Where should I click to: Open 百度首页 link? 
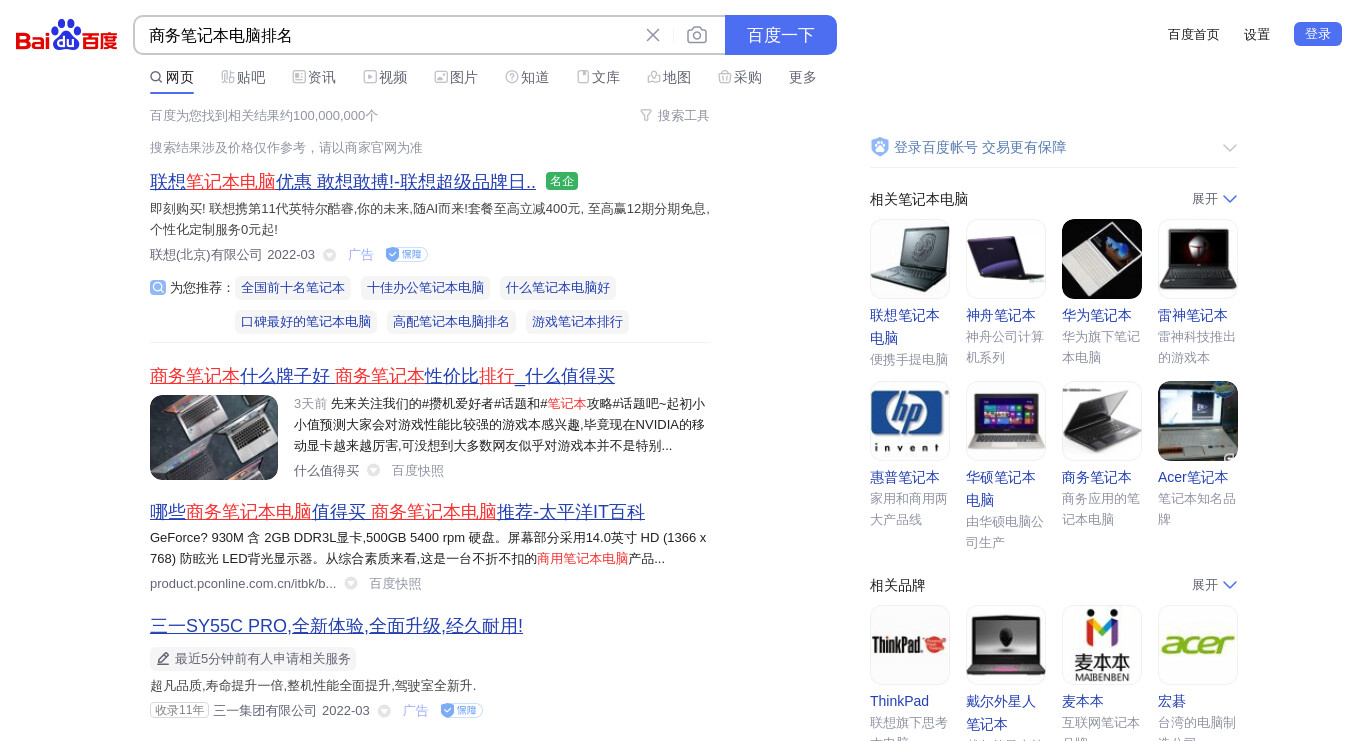[1194, 34]
